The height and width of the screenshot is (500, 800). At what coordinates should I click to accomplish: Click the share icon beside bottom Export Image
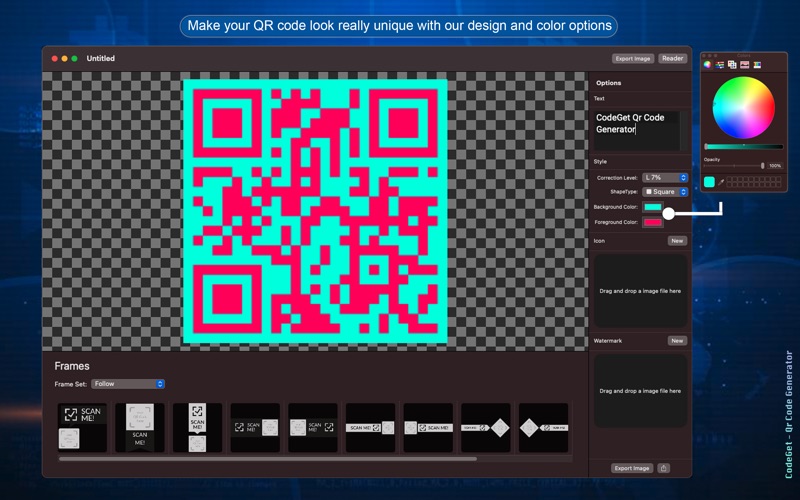coord(663,468)
